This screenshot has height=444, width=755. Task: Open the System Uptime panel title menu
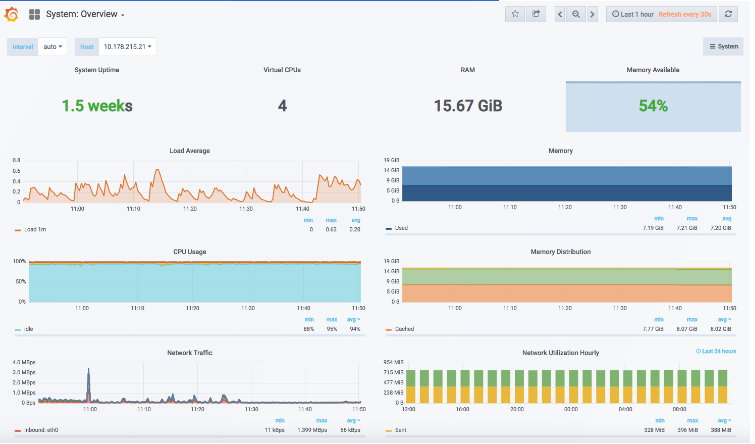pyautogui.click(x=97, y=70)
